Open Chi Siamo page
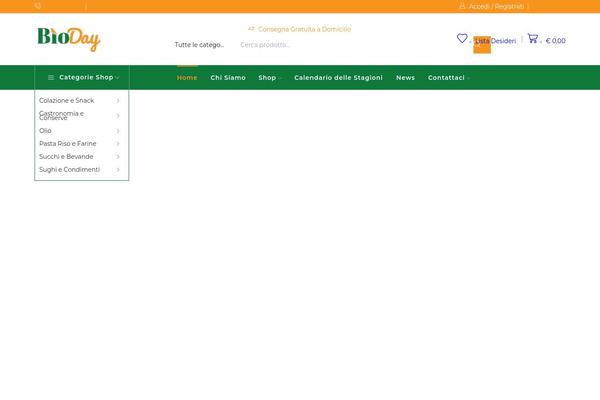Viewport: 600px width, 400px height. pos(228,78)
